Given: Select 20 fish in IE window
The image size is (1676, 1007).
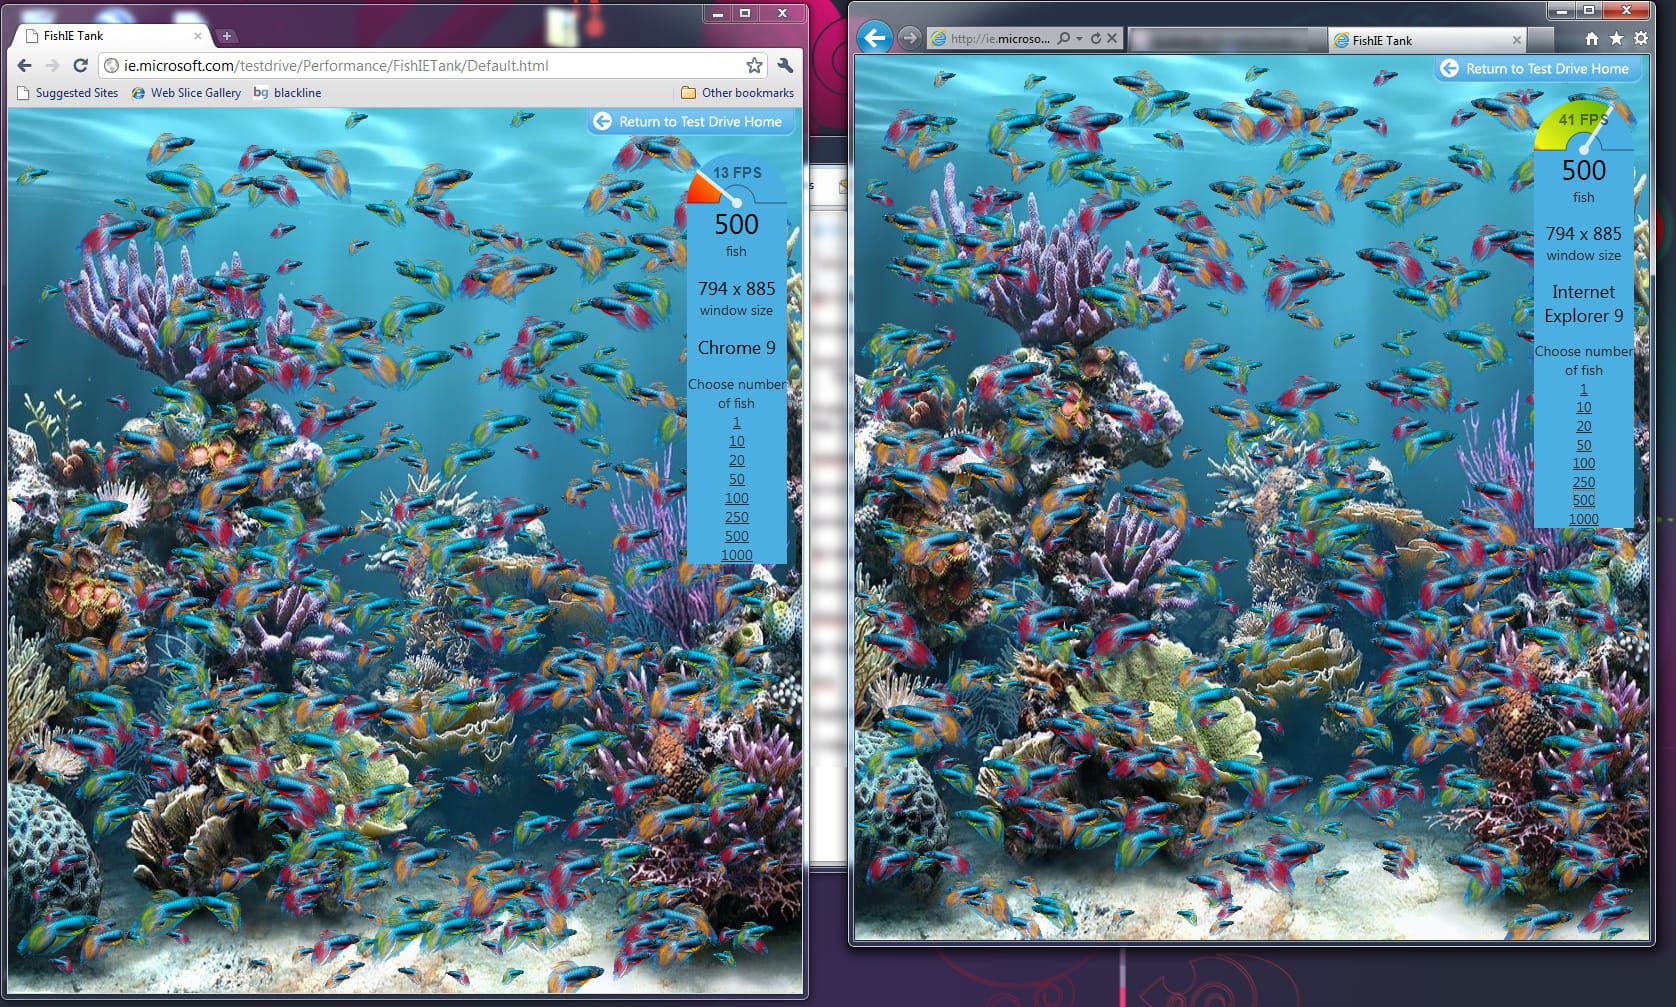Looking at the screenshot, I should pyautogui.click(x=1583, y=426).
